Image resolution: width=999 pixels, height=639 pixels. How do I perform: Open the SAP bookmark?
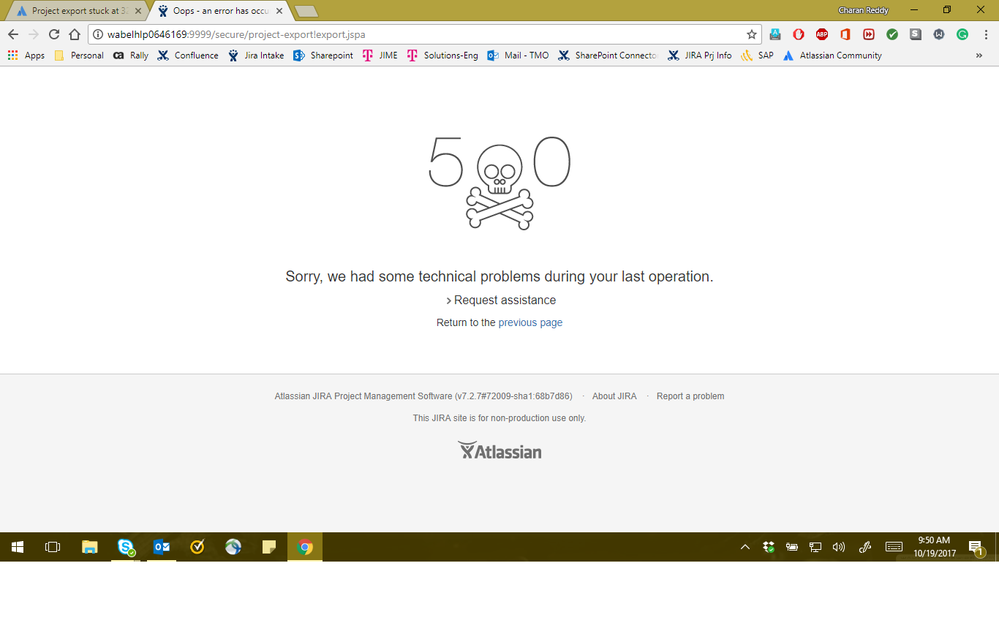(x=757, y=55)
